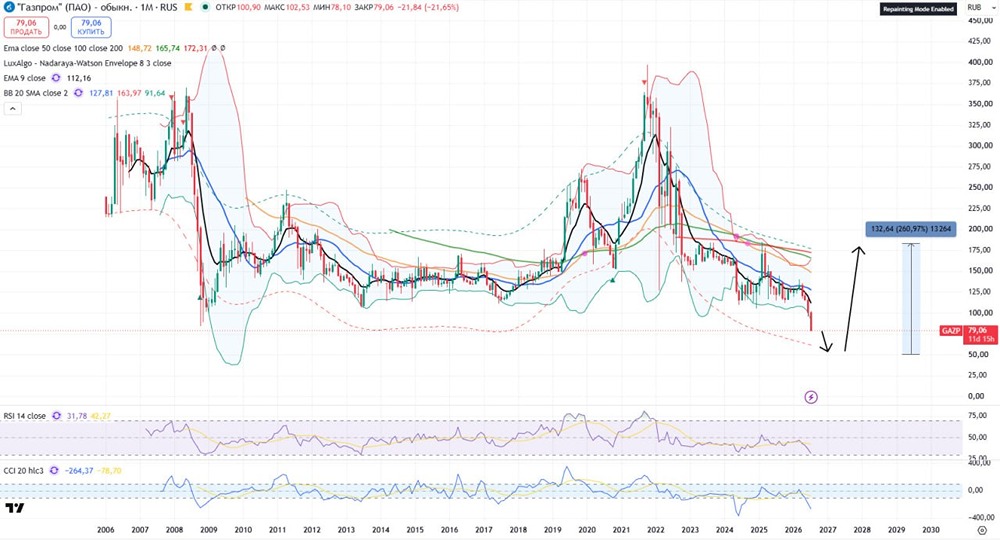
Task: Click the CCI 20 hlc3 refresh icon
Action: click(x=54, y=471)
